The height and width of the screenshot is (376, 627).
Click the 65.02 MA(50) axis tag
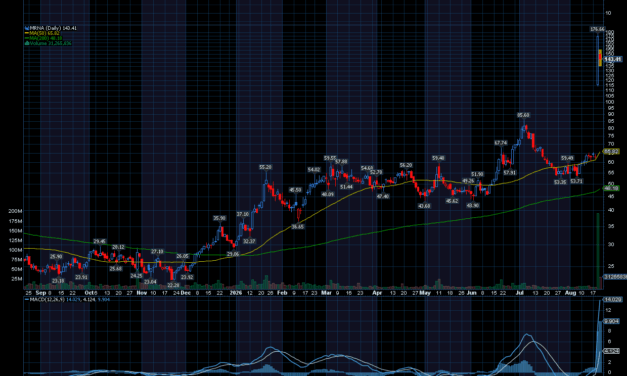(x=611, y=152)
